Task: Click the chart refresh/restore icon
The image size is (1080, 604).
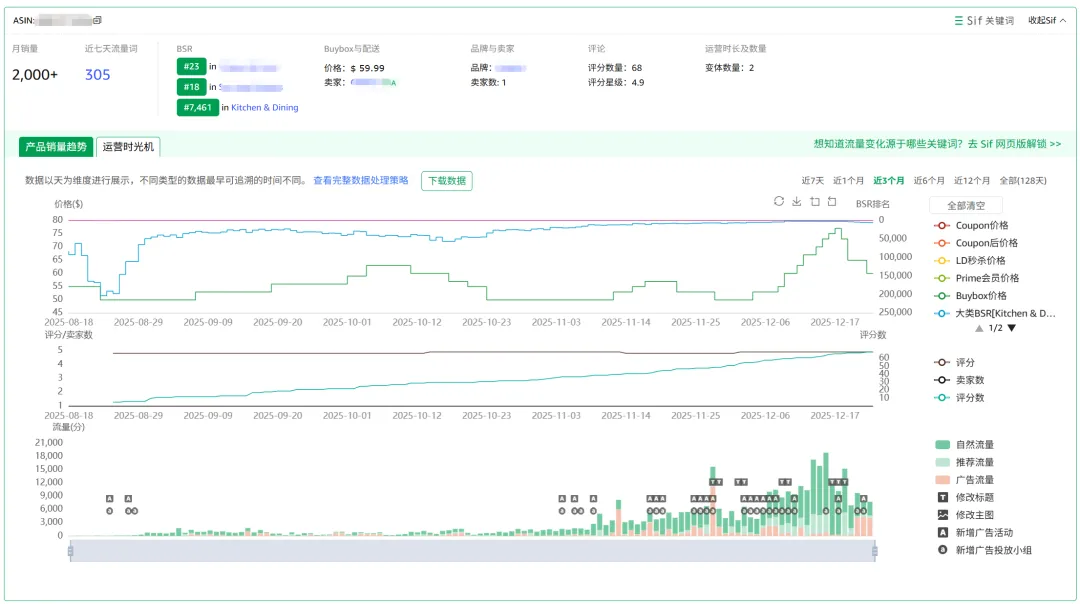Action: [779, 201]
